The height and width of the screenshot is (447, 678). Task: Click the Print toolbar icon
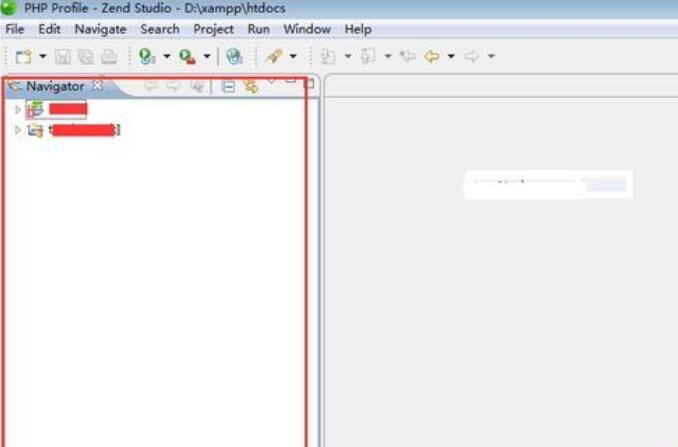click(109, 57)
